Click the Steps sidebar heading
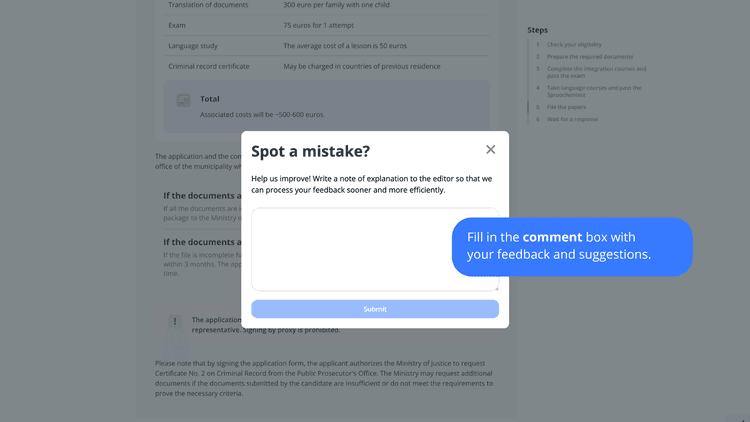This screenshot has width=750, height=422. pyautogui.click(x=538, y=30)
